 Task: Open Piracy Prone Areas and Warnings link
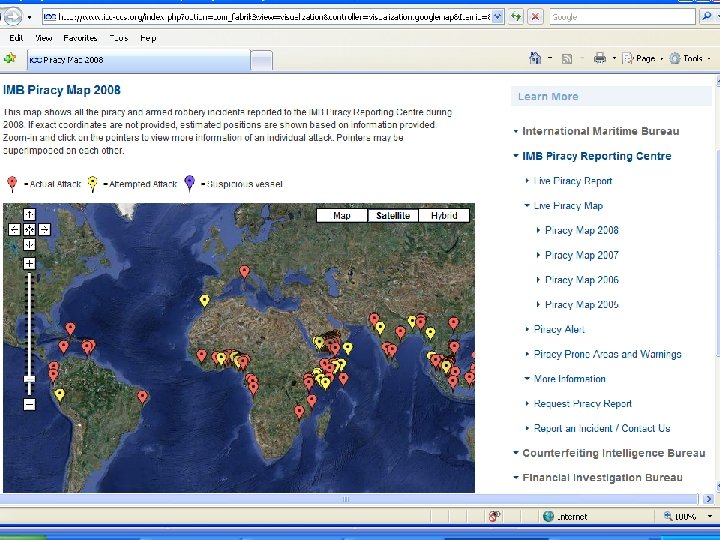[608, 354]
